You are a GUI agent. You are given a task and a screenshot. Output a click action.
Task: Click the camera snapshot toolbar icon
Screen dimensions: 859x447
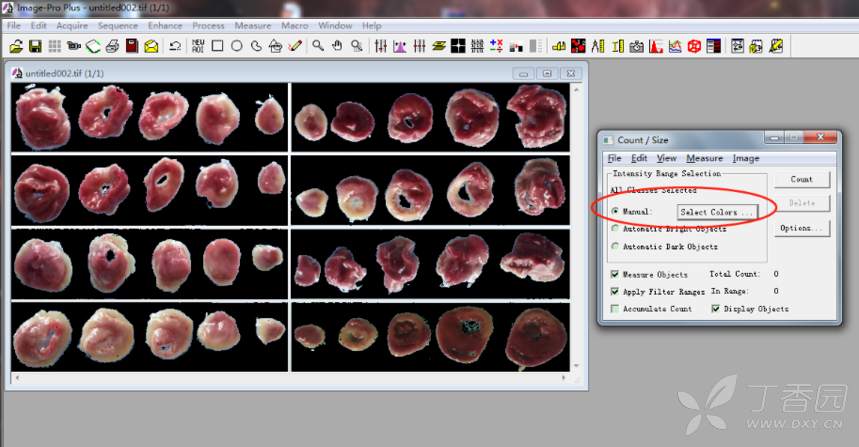click(x=637, y=46)
